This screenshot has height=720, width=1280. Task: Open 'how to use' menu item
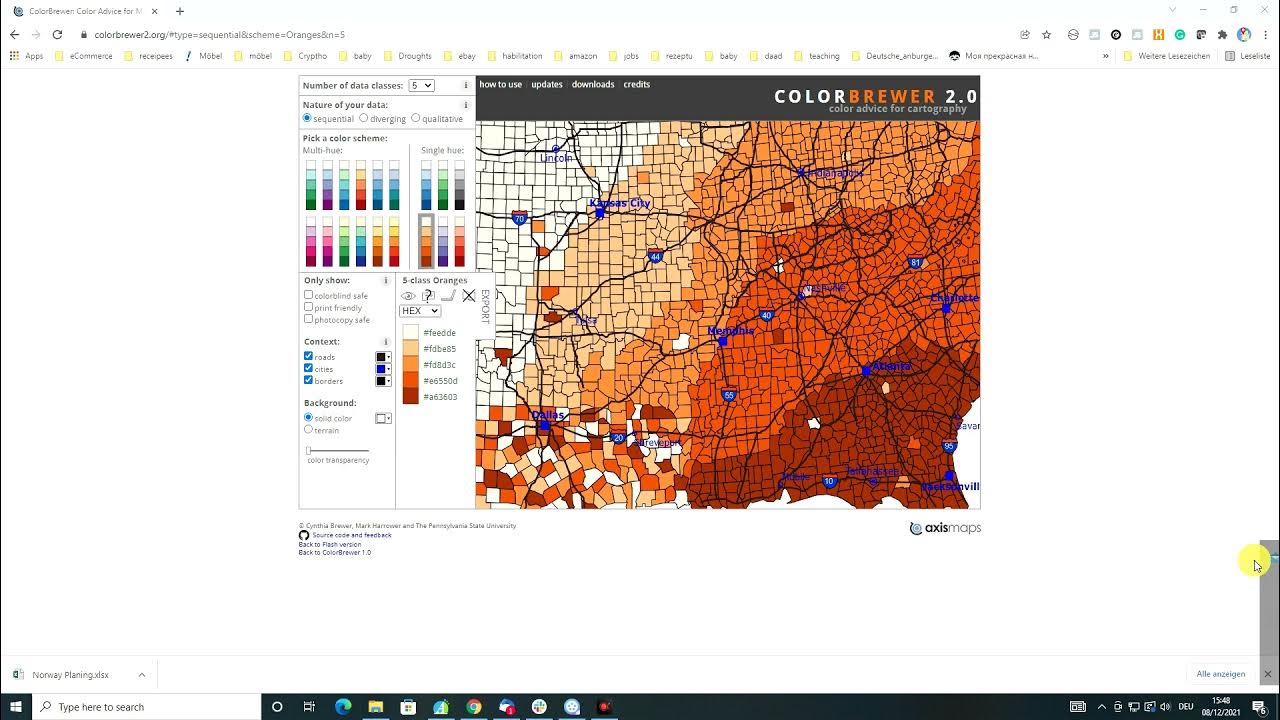click(500, 84)
